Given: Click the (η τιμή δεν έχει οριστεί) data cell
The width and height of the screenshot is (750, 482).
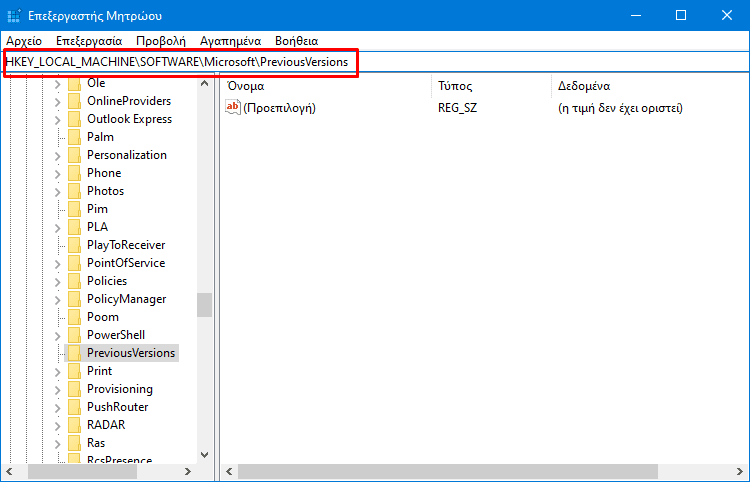Looking at the screenshot, I should [x=620, y=108].
